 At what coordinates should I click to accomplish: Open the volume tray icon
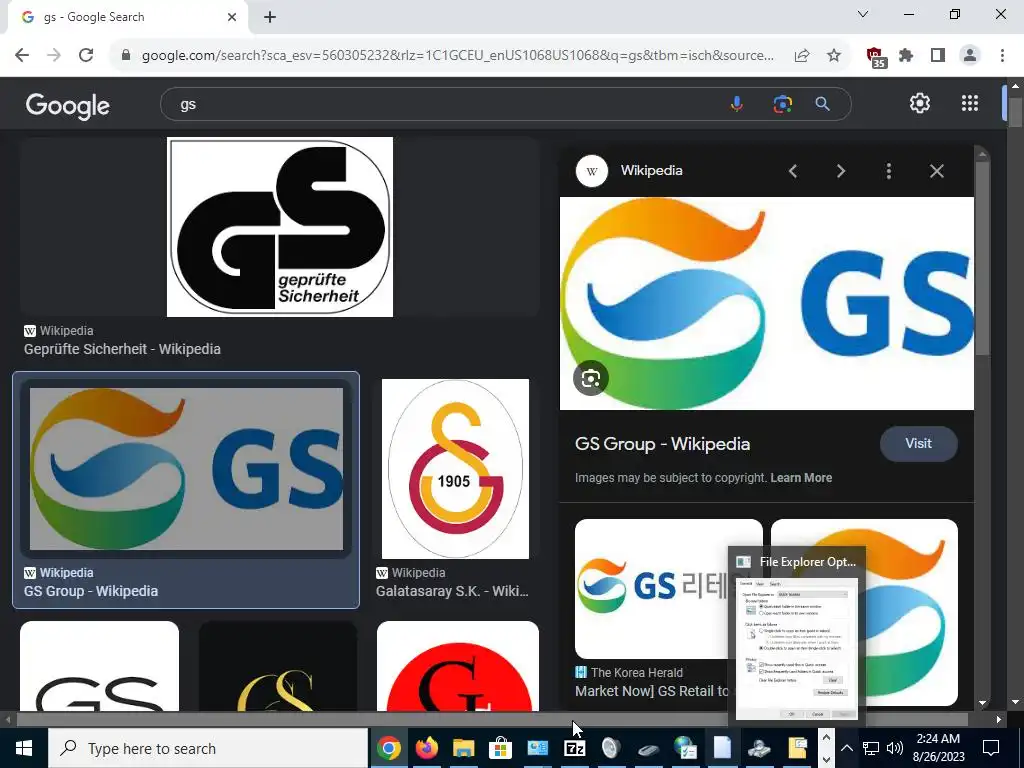895,748
